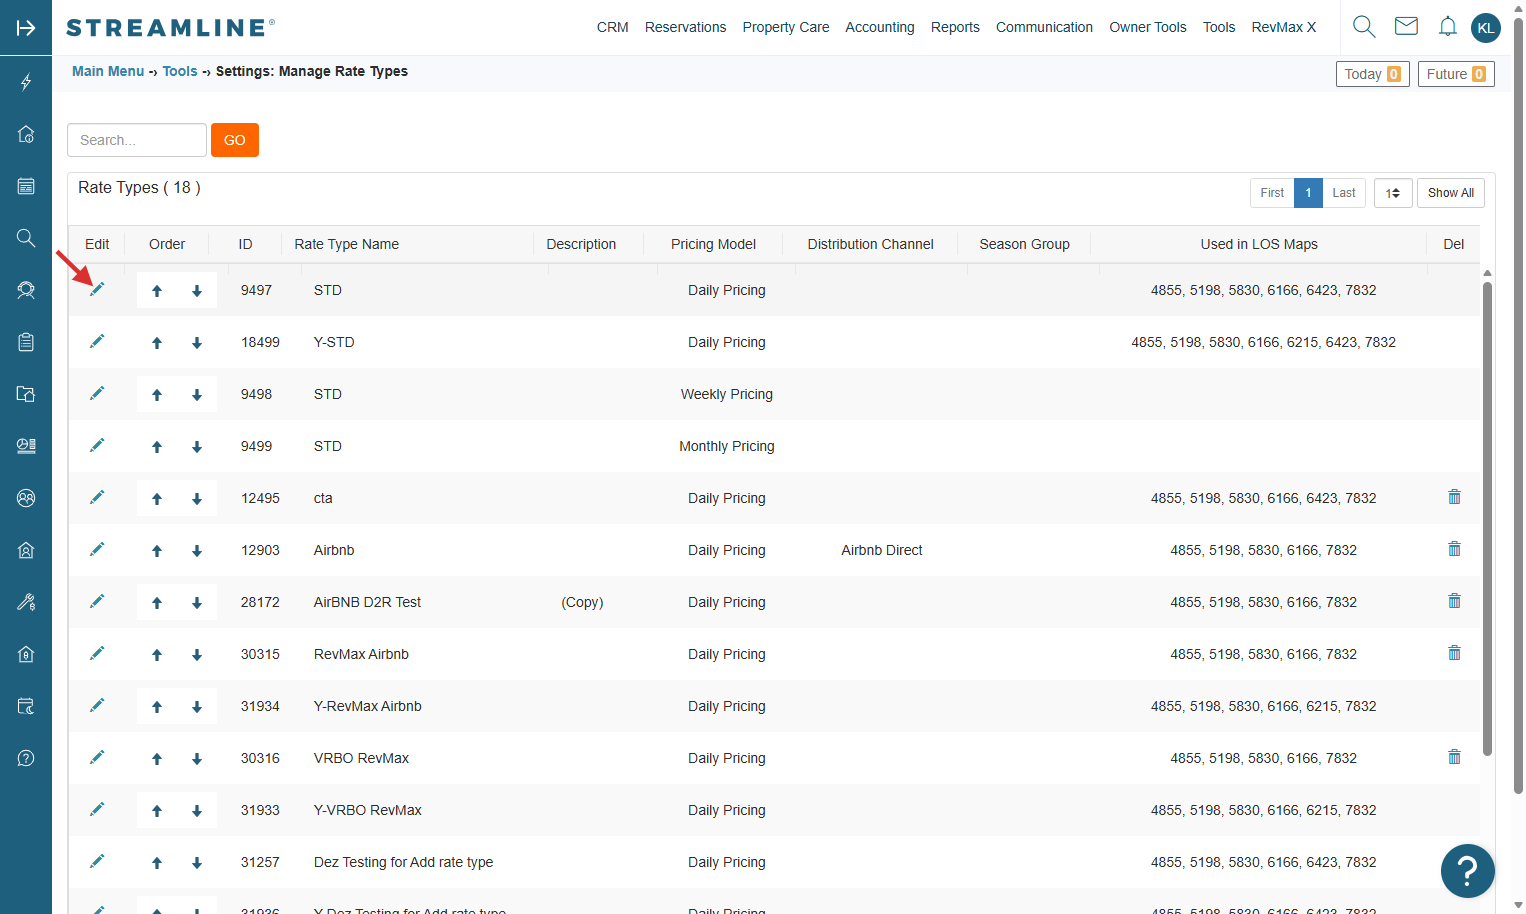Expand the left sidebar navigation

[26, 27]
